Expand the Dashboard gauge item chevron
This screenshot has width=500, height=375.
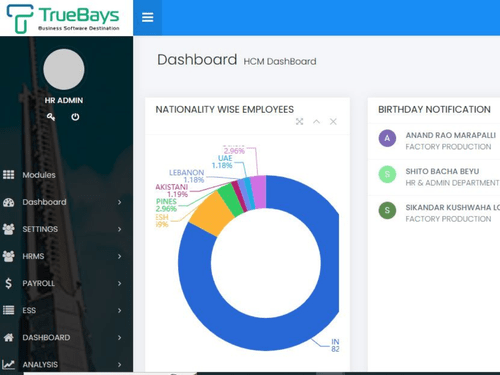click(119, 202)
